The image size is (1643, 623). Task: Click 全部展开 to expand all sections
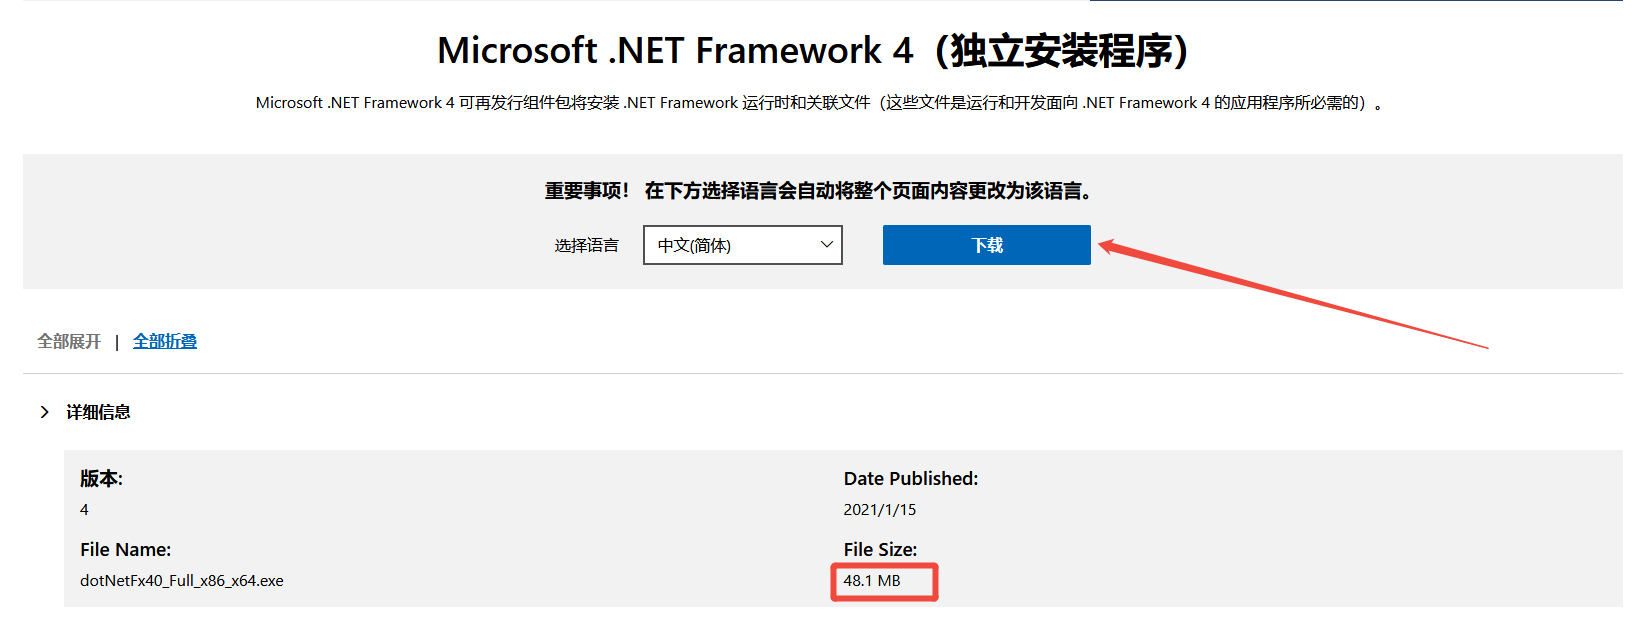pyautogui.click(x=67, y=341)
